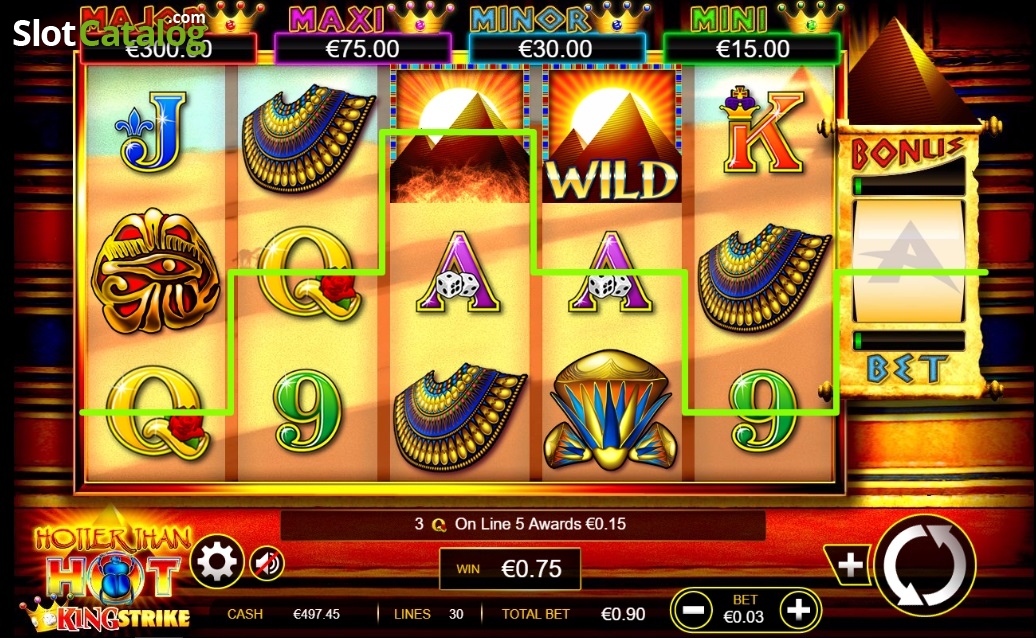1036x638 pixels.
Task: Click the plus tab beside spin button
Action: [x=850, y=565]
